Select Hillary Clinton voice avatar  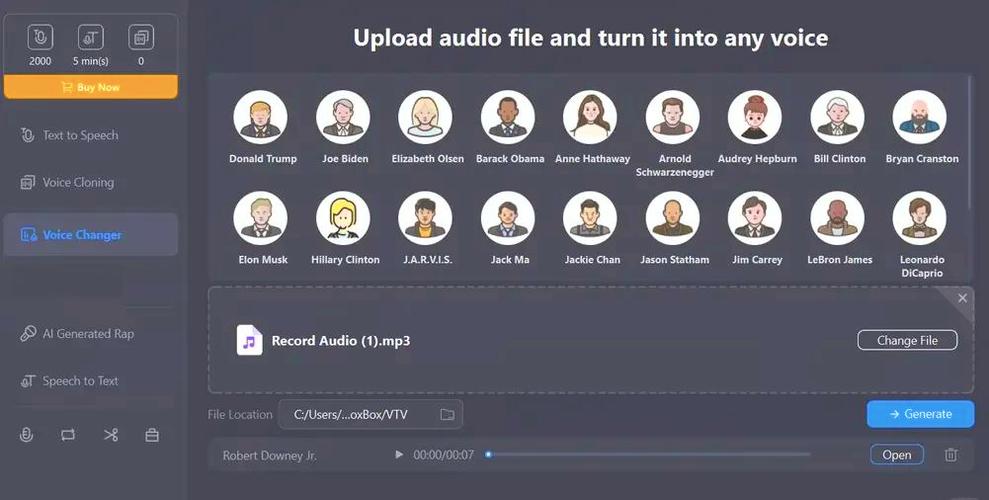tap(343, 218)
